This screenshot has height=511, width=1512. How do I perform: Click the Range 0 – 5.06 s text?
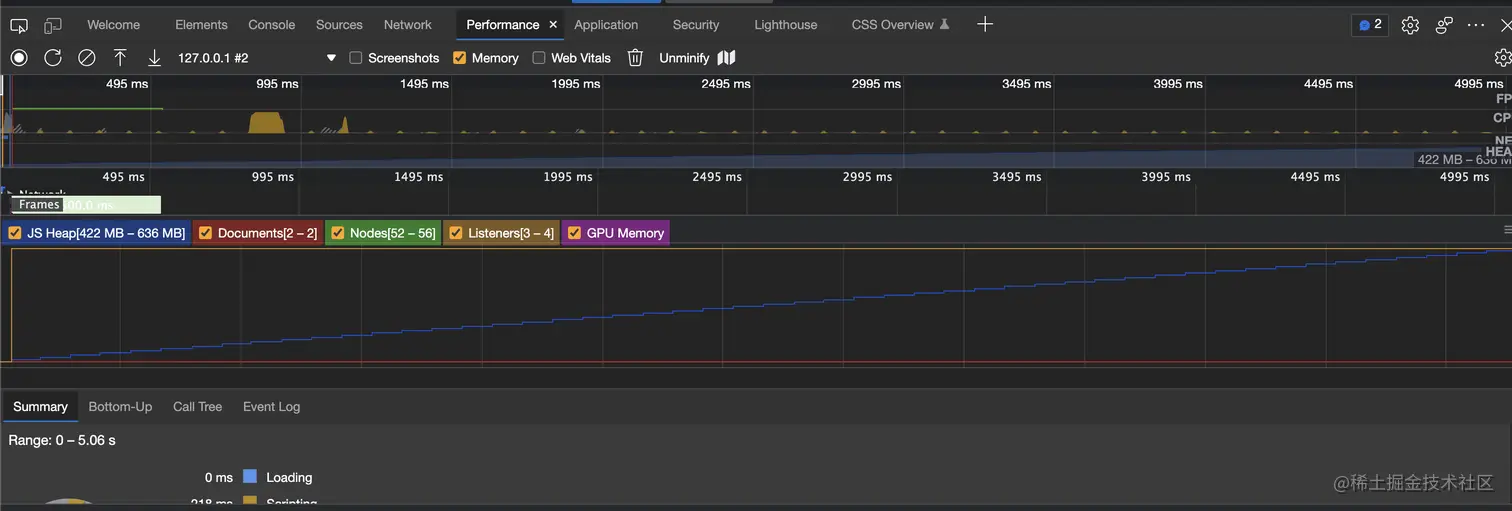point(62,440)
